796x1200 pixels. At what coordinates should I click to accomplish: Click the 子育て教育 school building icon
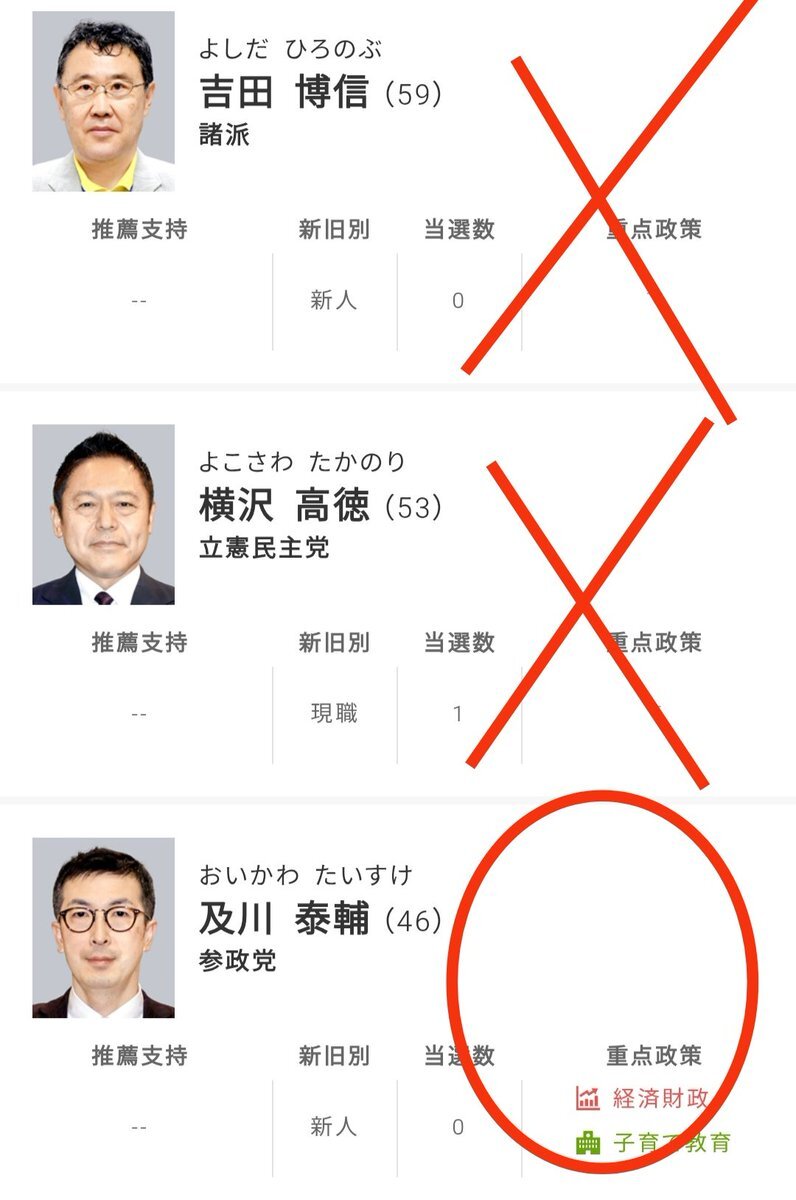click(x=588, y=1142)
